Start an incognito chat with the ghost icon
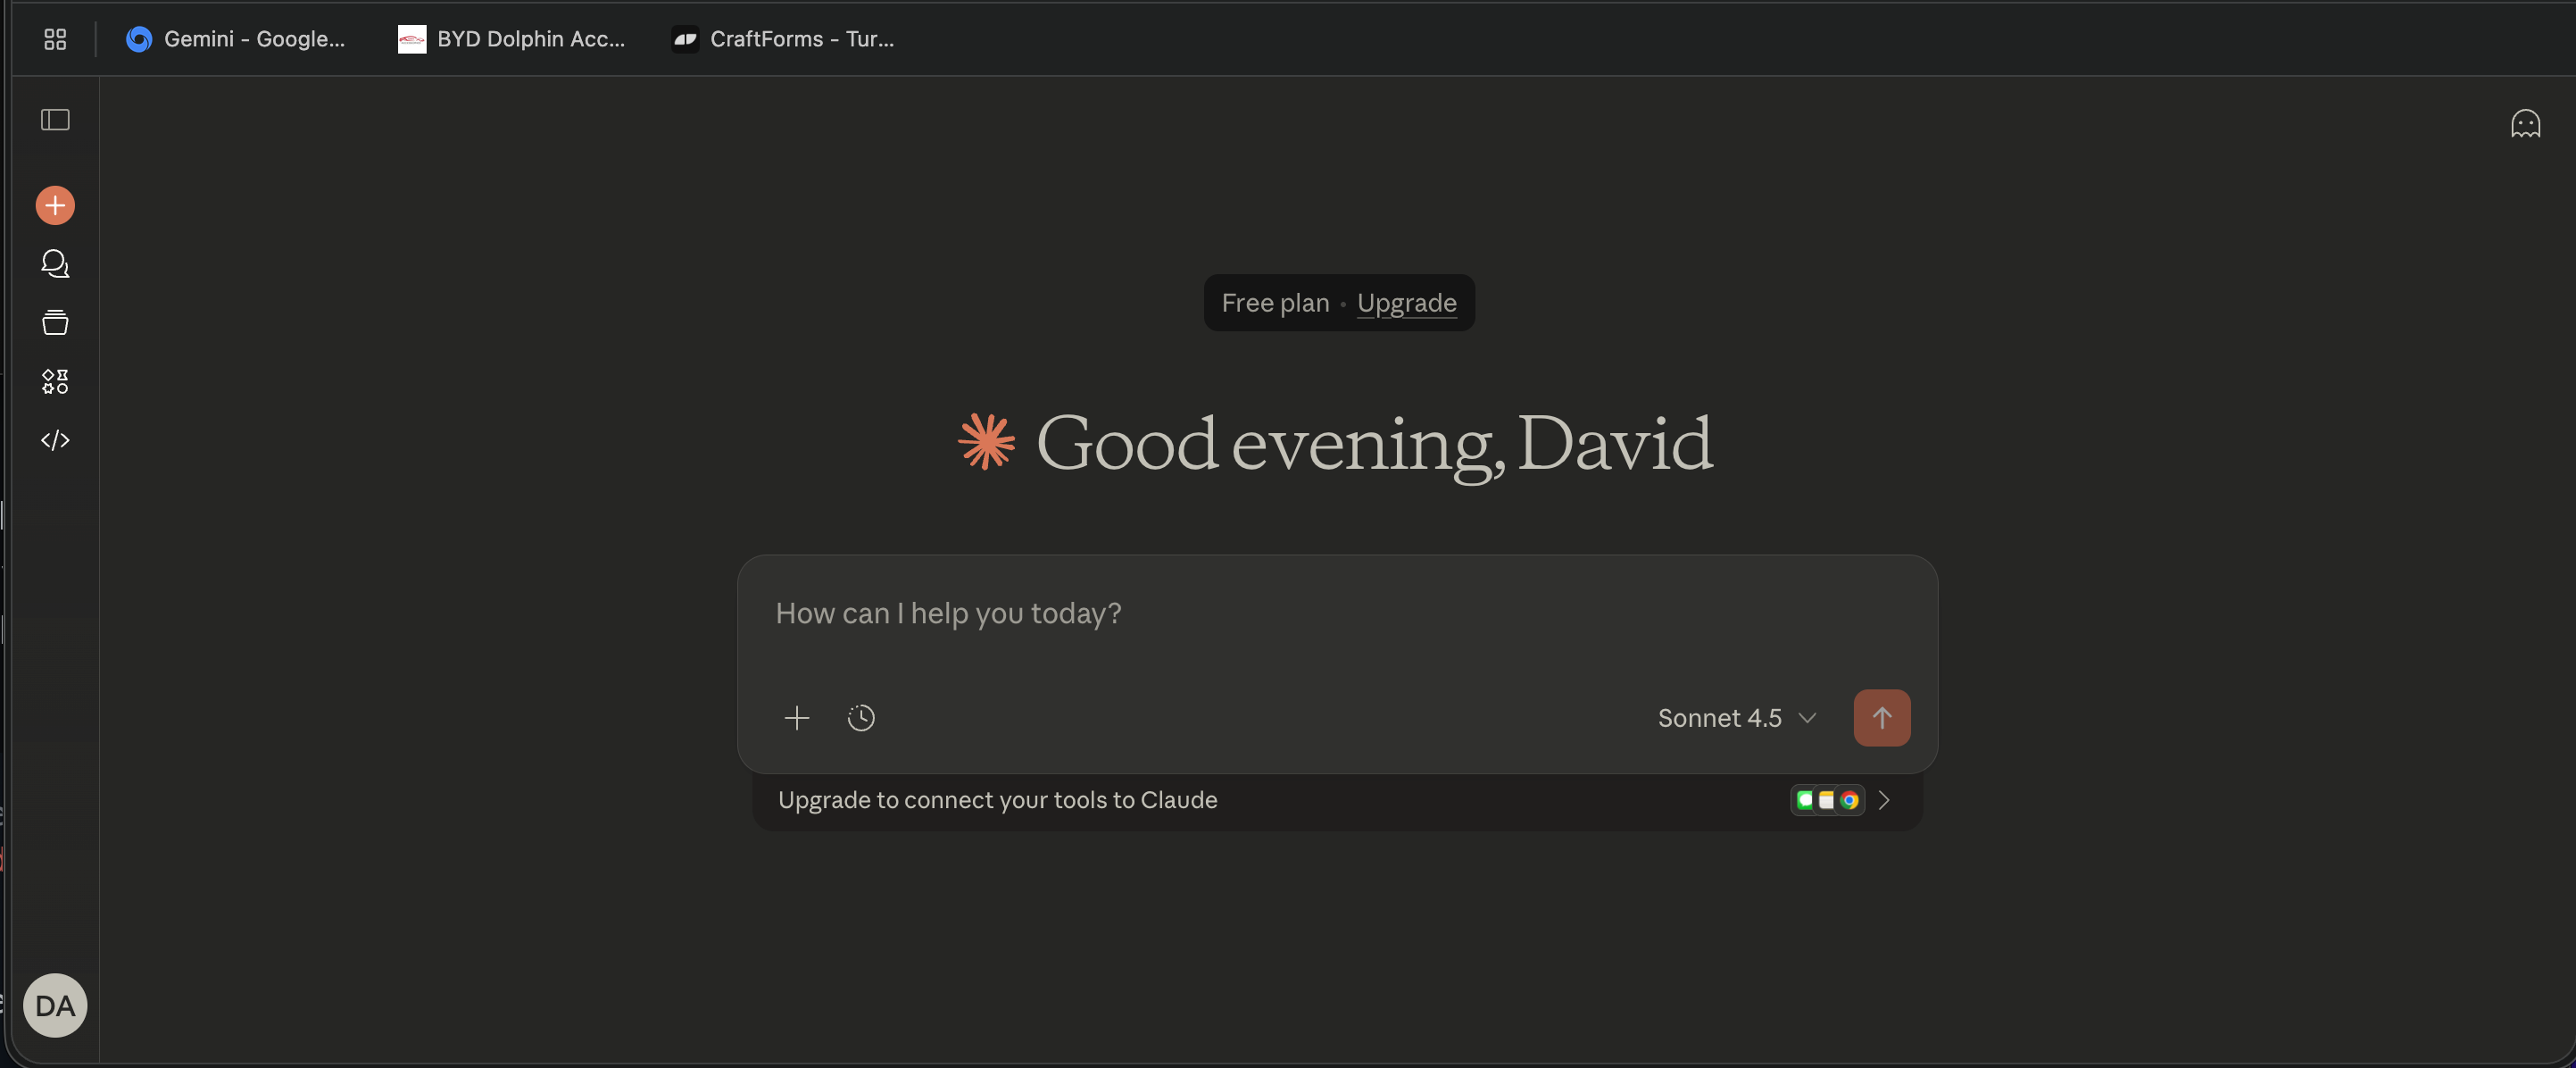 [x=2525, y=123]
